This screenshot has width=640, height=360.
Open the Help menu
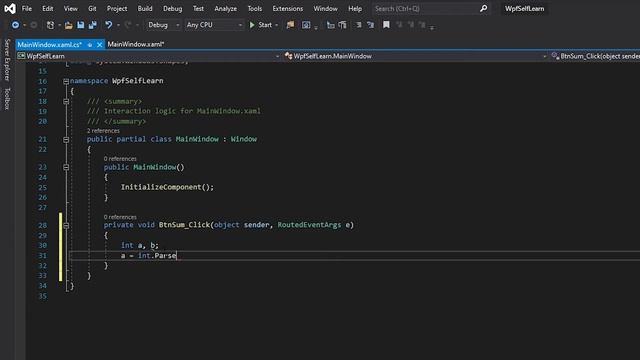(355, 9)
